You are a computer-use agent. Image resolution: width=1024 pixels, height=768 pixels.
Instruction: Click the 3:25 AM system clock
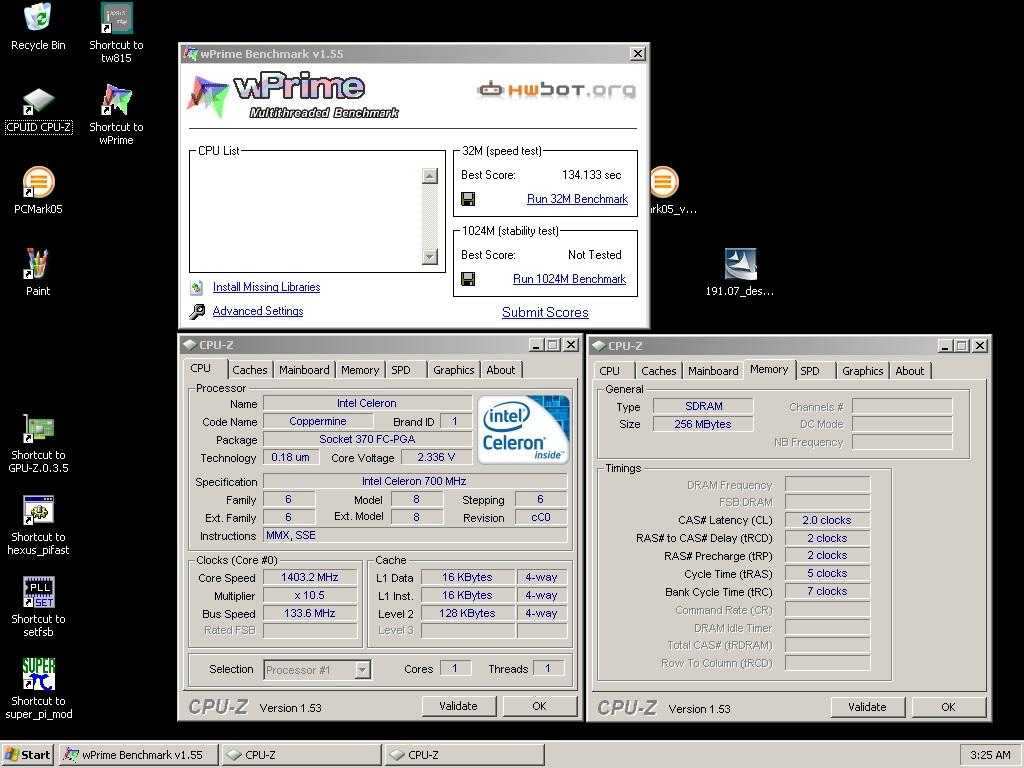990,755
